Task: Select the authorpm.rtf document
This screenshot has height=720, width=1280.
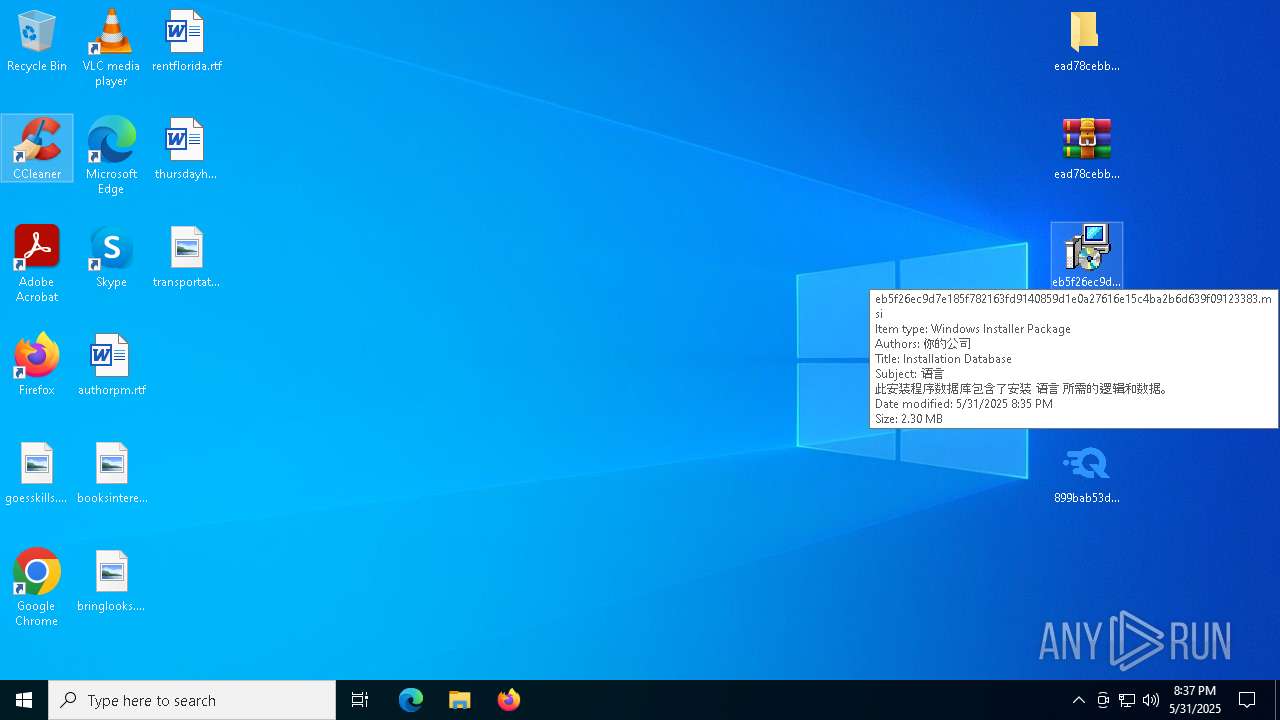Action: pos(111,365)
